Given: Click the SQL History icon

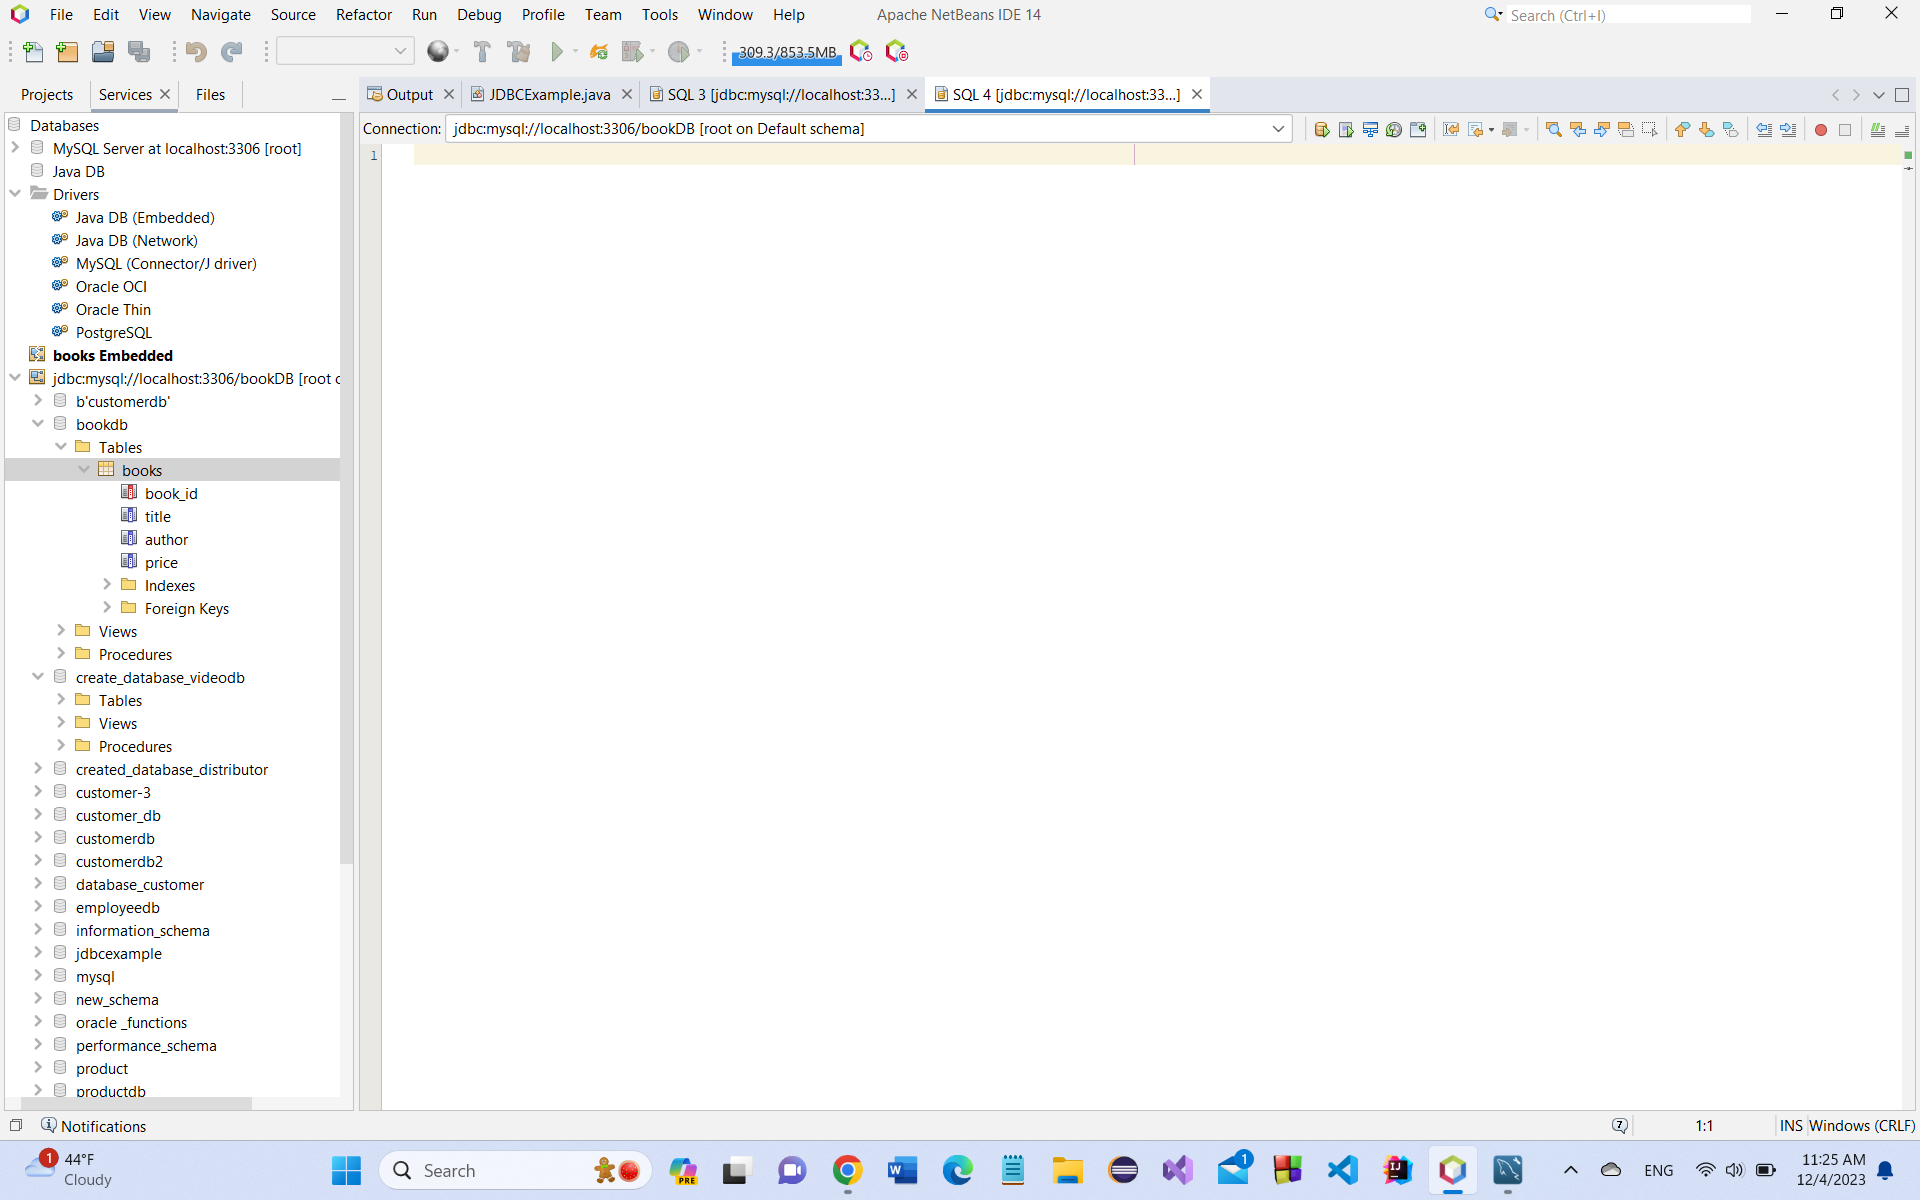Looking at the screenshot, I should tap(1393, 129).
